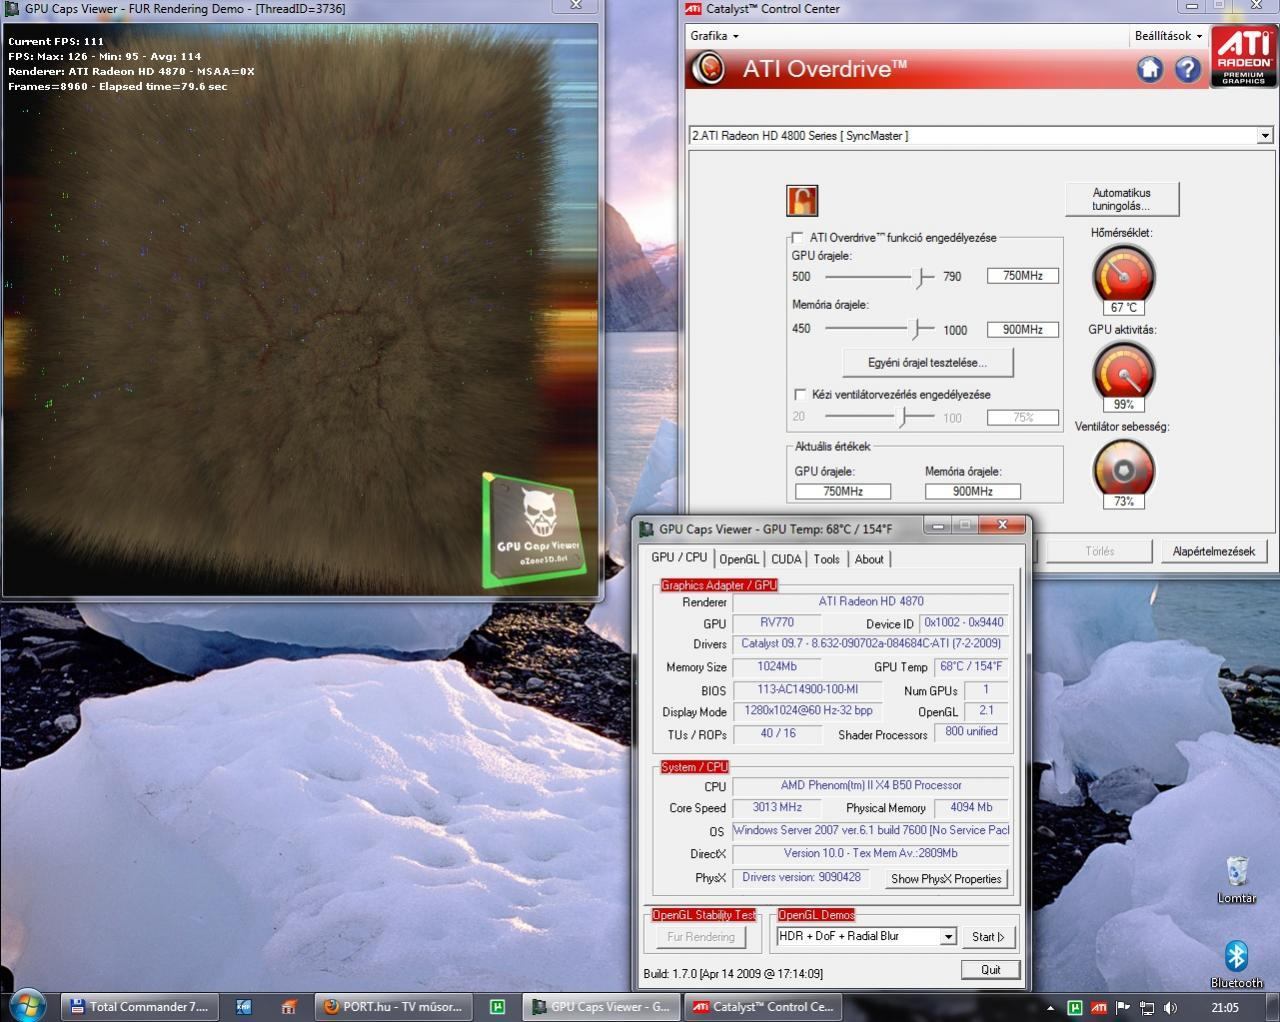Screen dimensions: 1280x1022
Task: Click the Drivers Catalyst 09.7 field
Action: pos(871,644)
